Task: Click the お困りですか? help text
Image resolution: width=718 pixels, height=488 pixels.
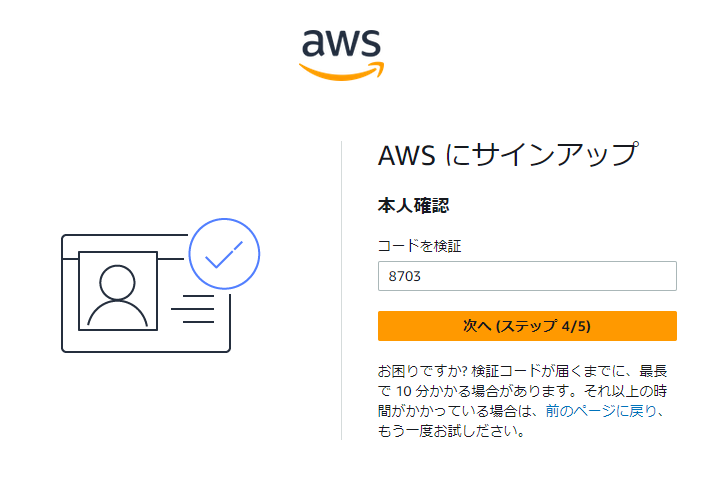Action: (x=422, y=371)
